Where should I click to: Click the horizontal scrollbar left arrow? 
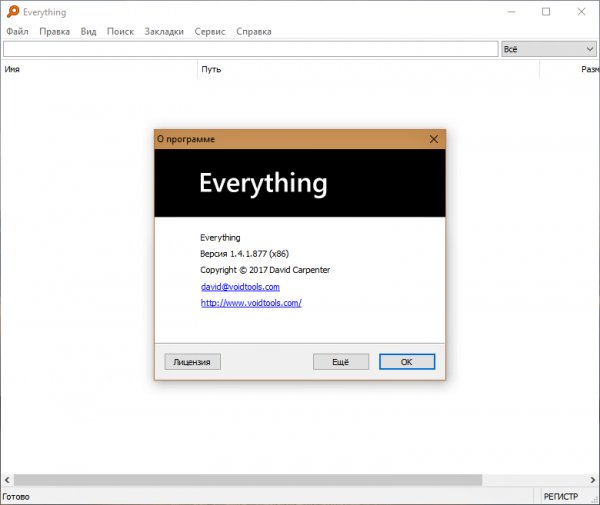(7, 479)
